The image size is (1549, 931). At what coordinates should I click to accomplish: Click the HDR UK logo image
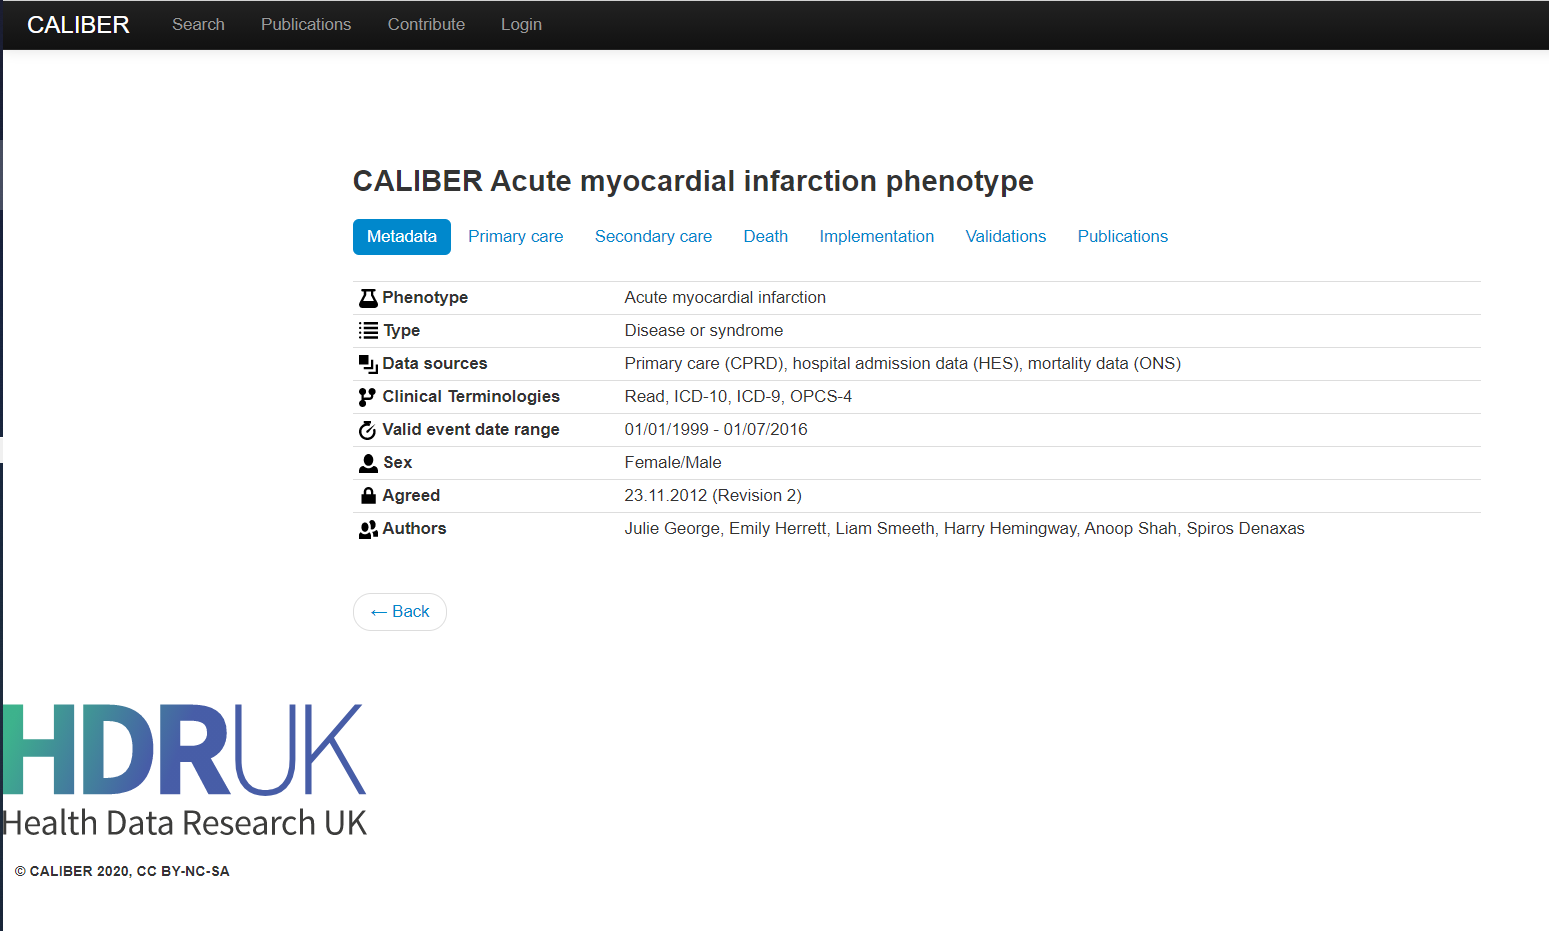(x=185, y=770)
